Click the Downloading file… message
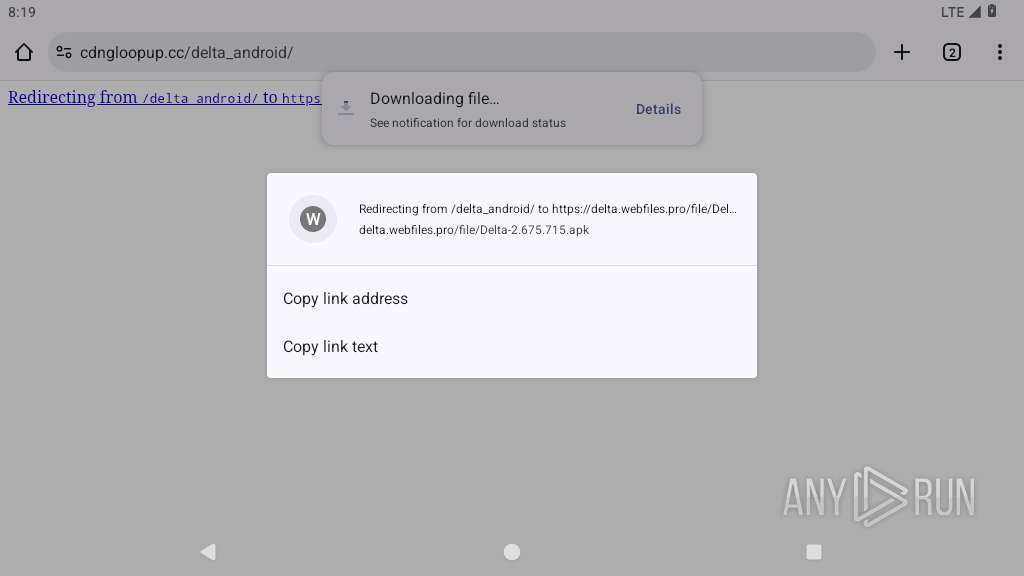The height and width of the screenshot is (576, 1024). [434, 99]
